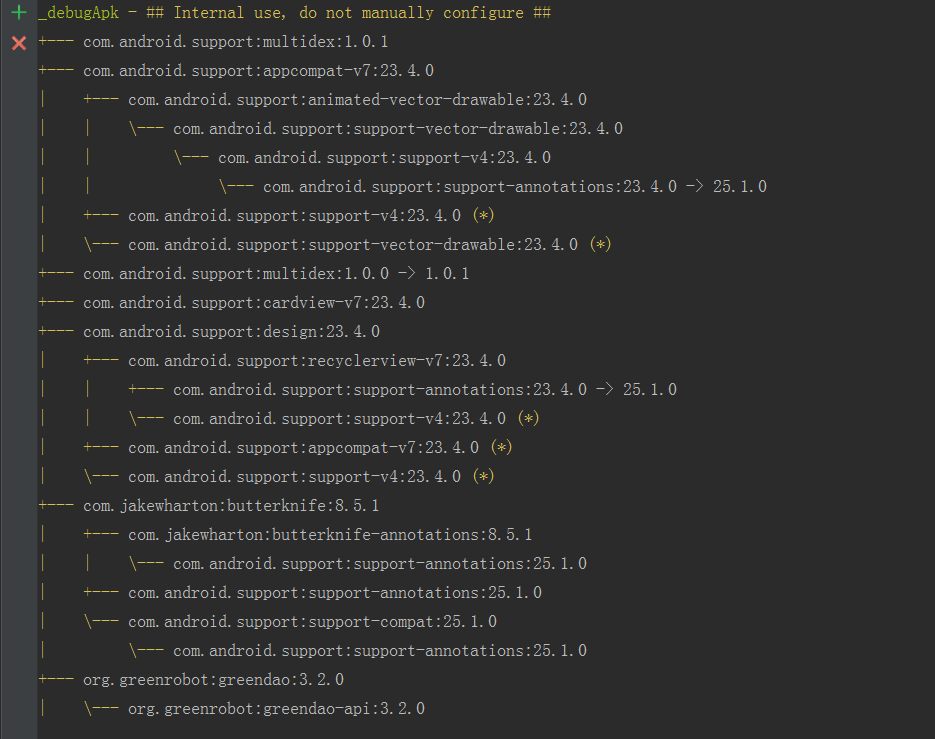The width and height of the screenshot is (935, 739).
Task: Click the red X icon
Action: click(18, 43)
